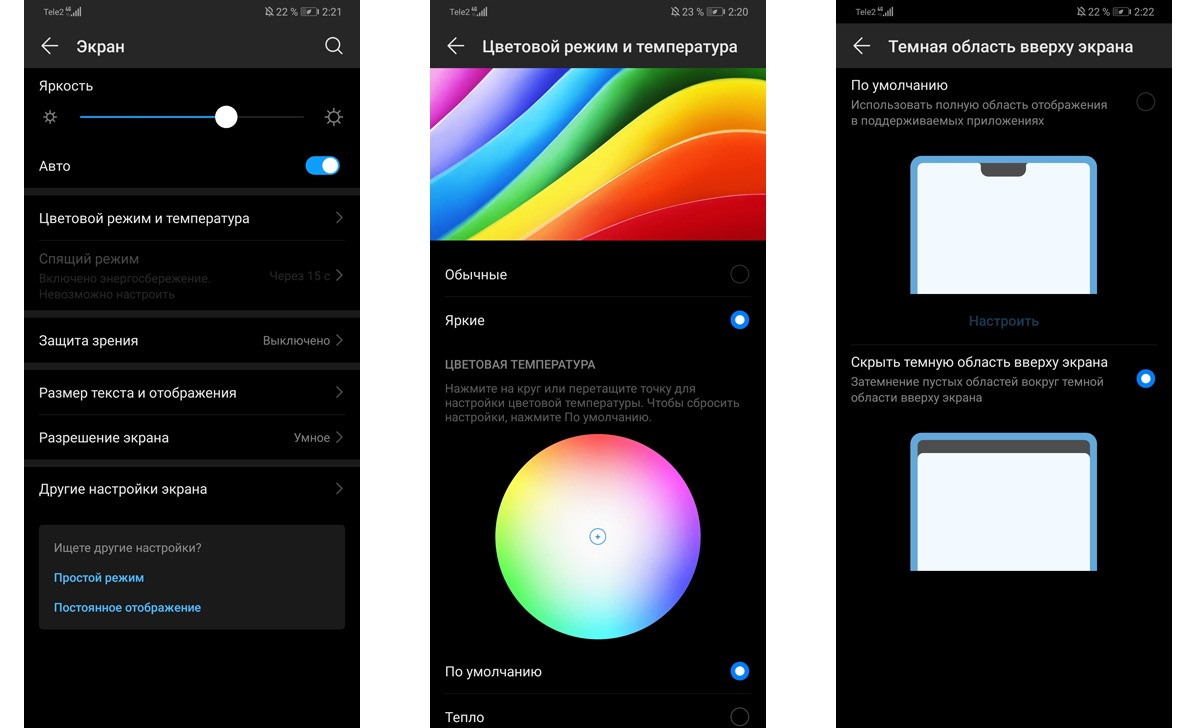The image size is (1196, 728).
Task: Open the chevron for Другие настройки экрана
Action: (339, 488)
